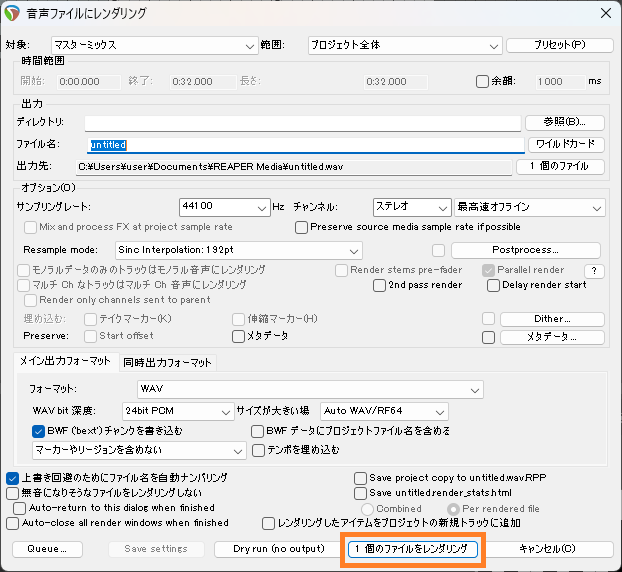Enable Save project copy to untitled.wav.RPP
The image size is (622, 572).
[x=361, y=478]
